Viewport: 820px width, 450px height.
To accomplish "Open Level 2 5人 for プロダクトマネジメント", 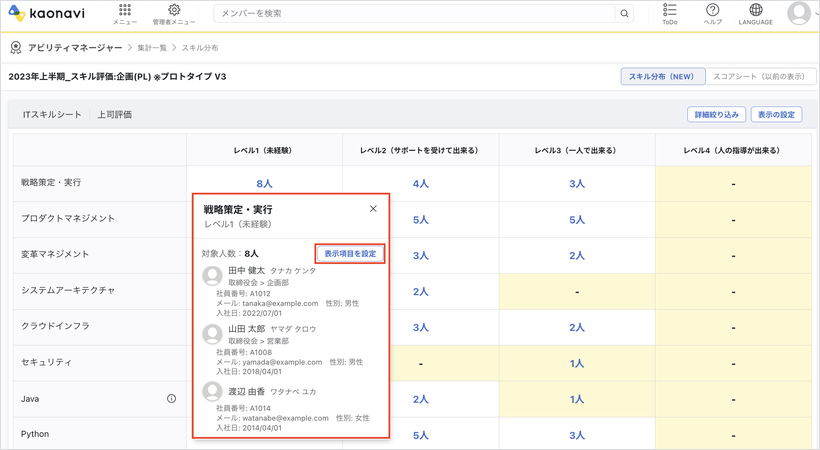I will 420,220.
